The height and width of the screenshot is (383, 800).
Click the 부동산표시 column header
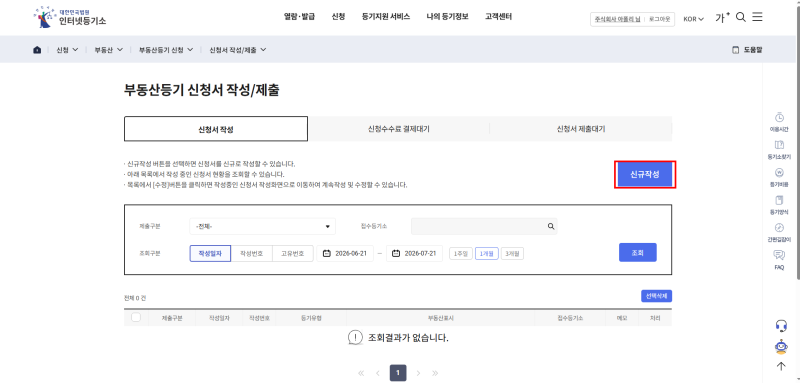[440, 318]
